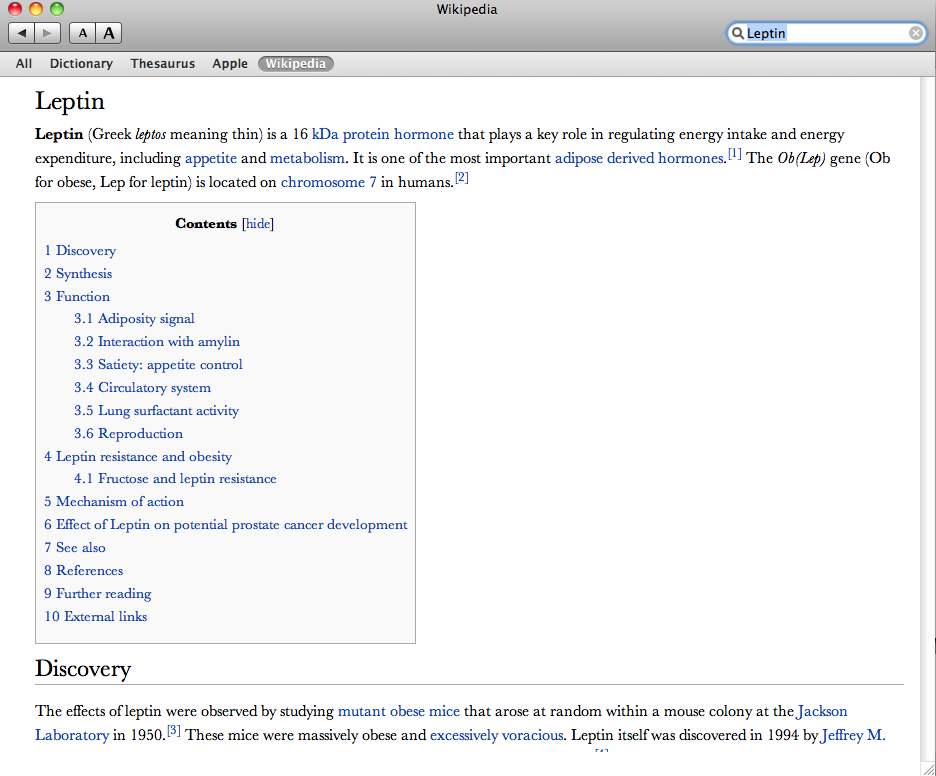Open the mutant obese mice link
This screenshot has width=936, height=776.
[399, 712]
